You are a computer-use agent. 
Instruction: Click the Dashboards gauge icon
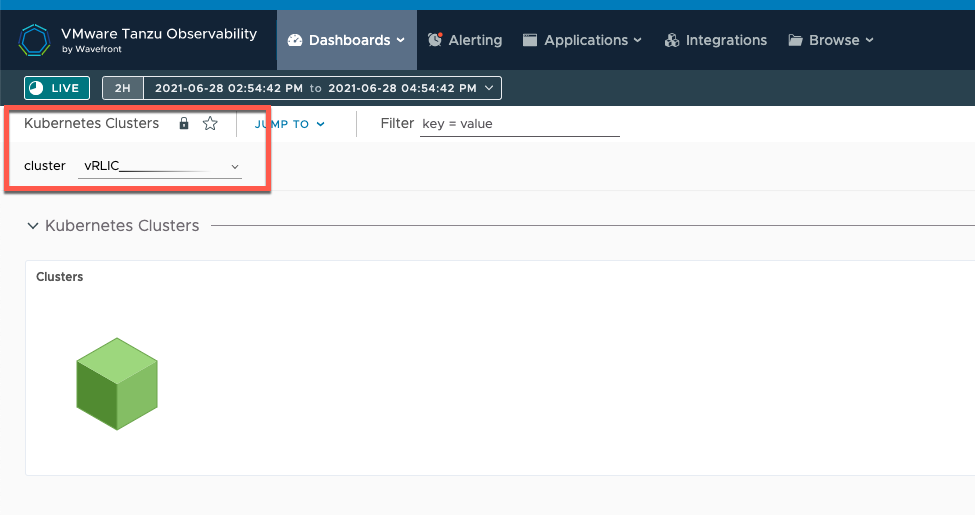click(x=295, y=40)
